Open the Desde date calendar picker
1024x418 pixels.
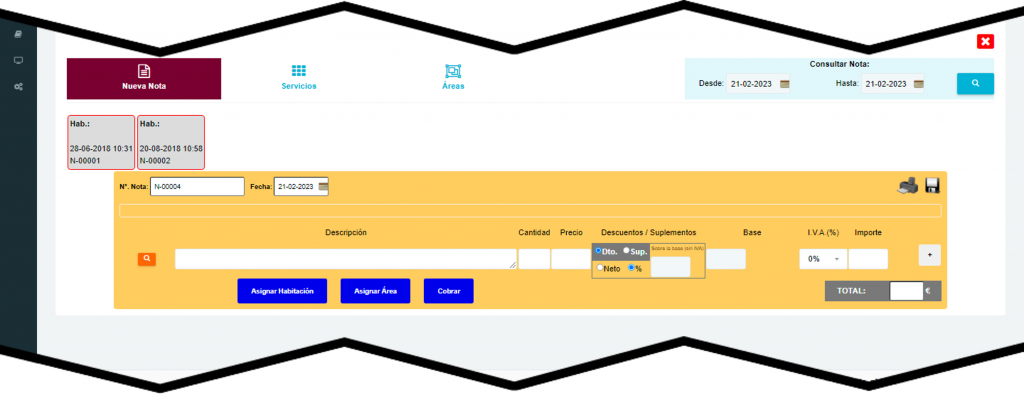pos(785,84)
